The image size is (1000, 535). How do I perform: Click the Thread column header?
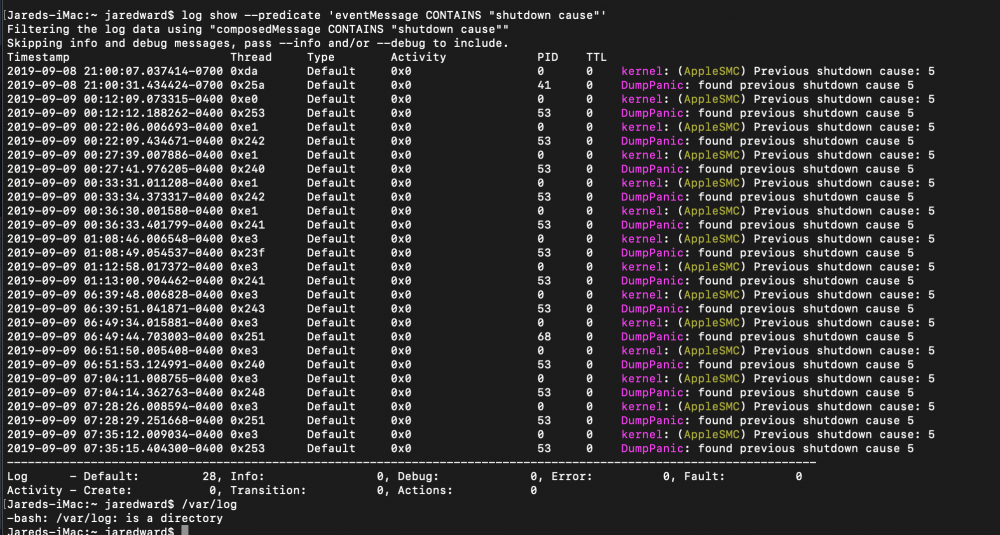[x=251, y=57]
